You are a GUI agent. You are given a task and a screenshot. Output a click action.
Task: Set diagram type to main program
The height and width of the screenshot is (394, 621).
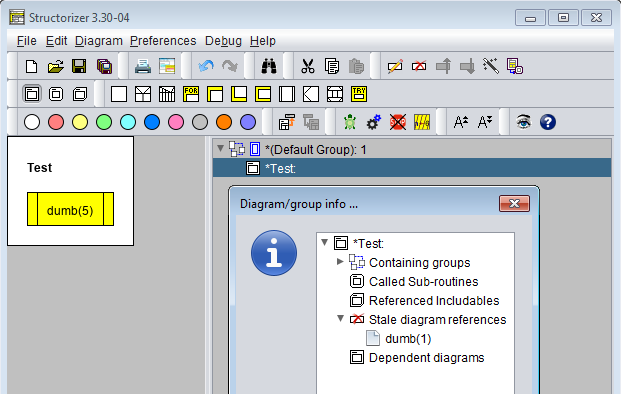[32, 94]
